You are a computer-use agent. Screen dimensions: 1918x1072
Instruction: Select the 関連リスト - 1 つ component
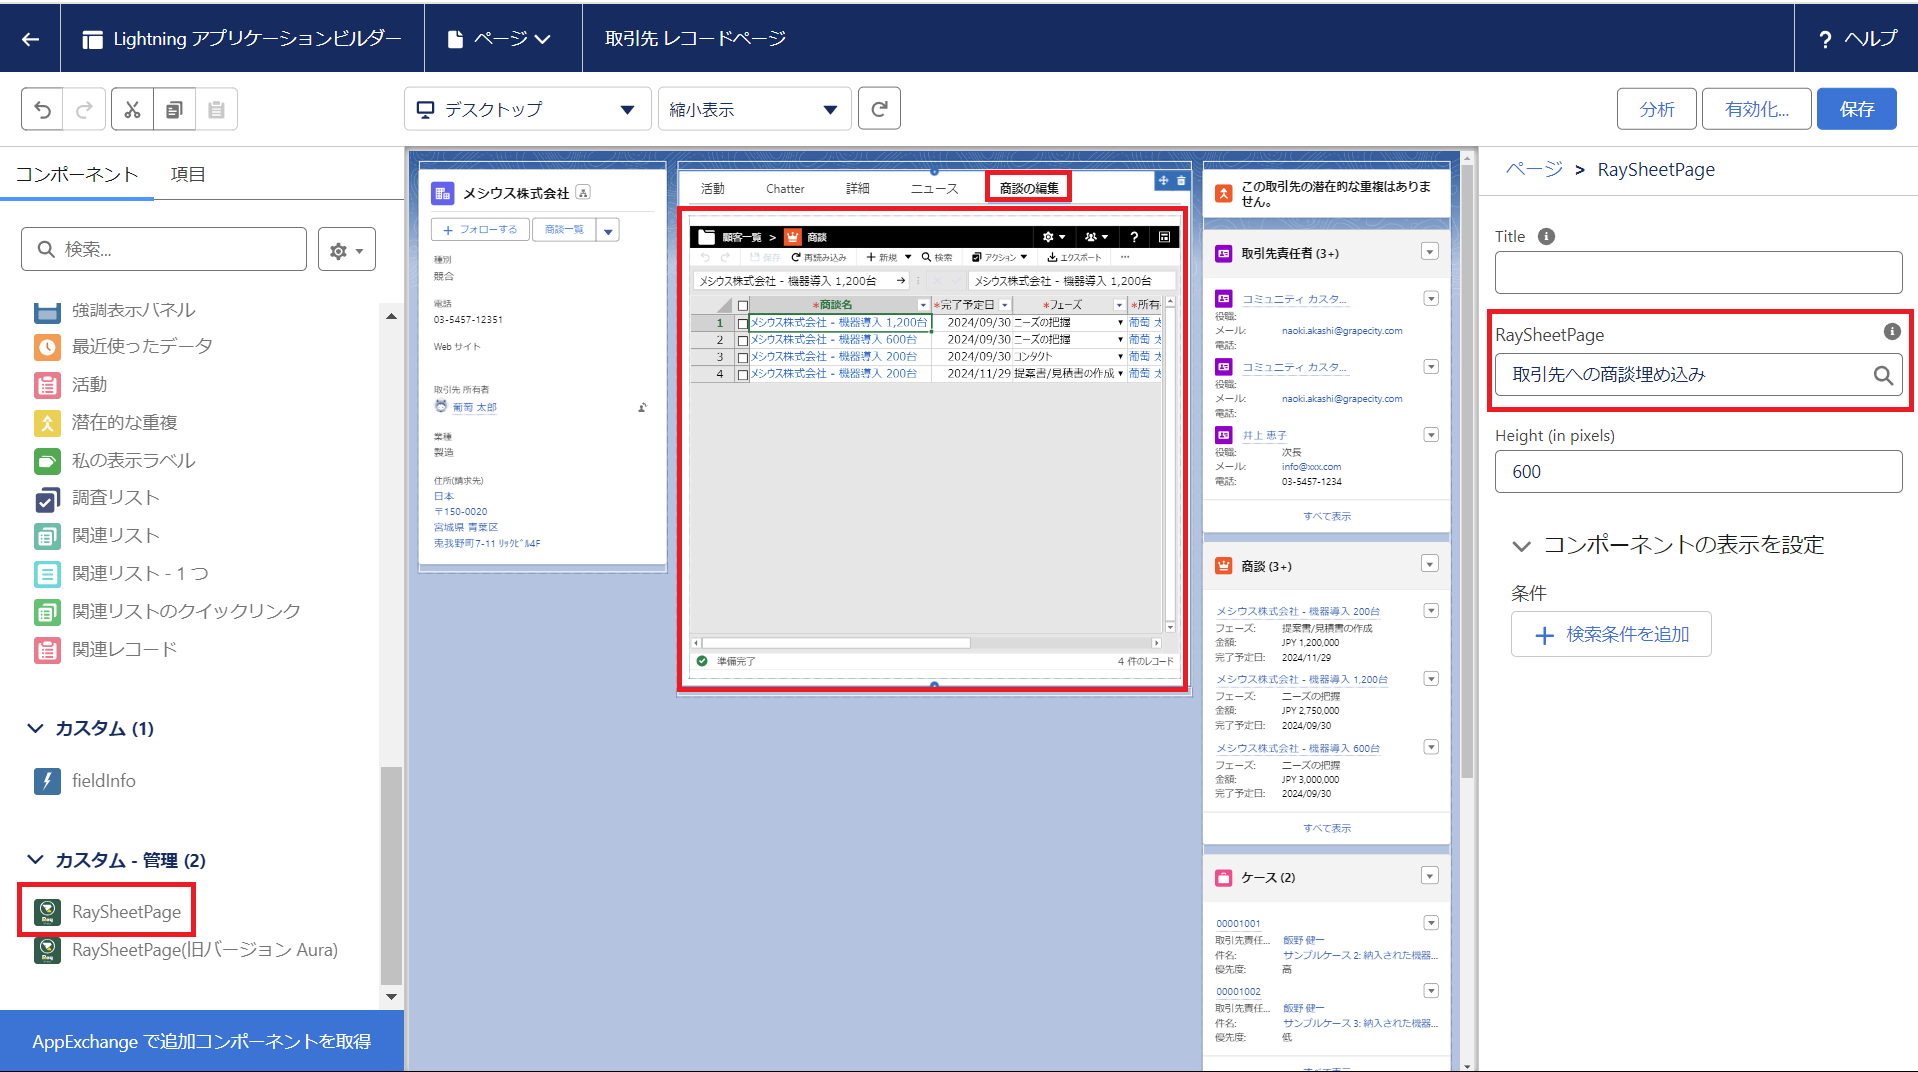(x=121, y=573)
